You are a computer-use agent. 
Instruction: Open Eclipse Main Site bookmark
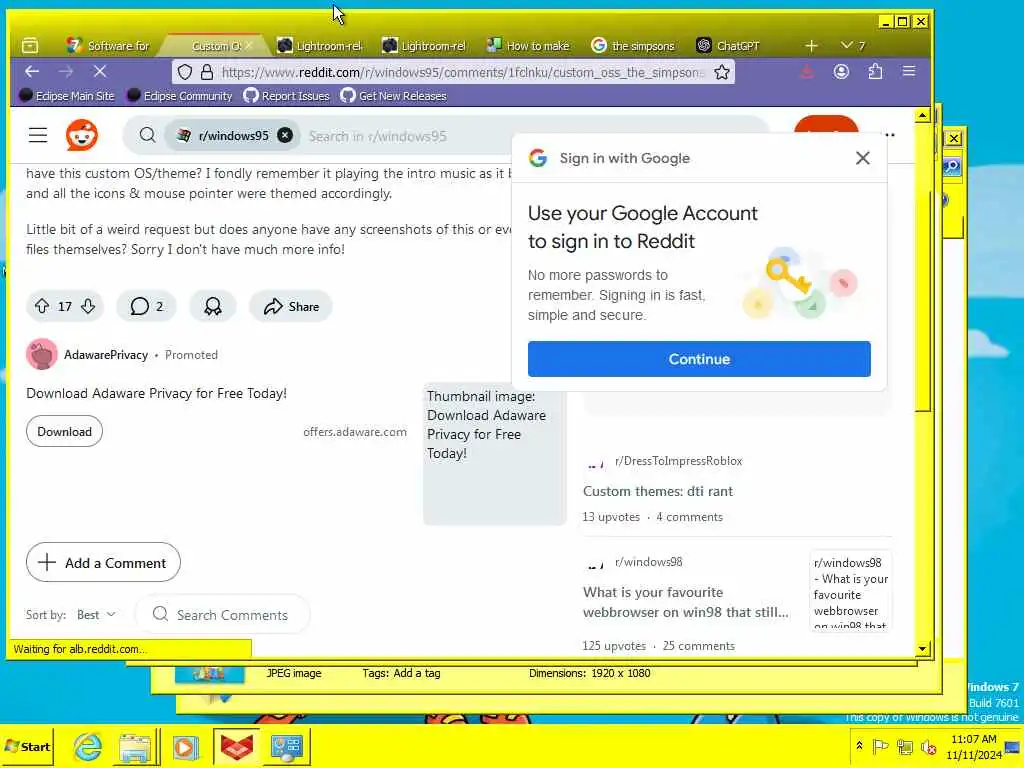67,96
